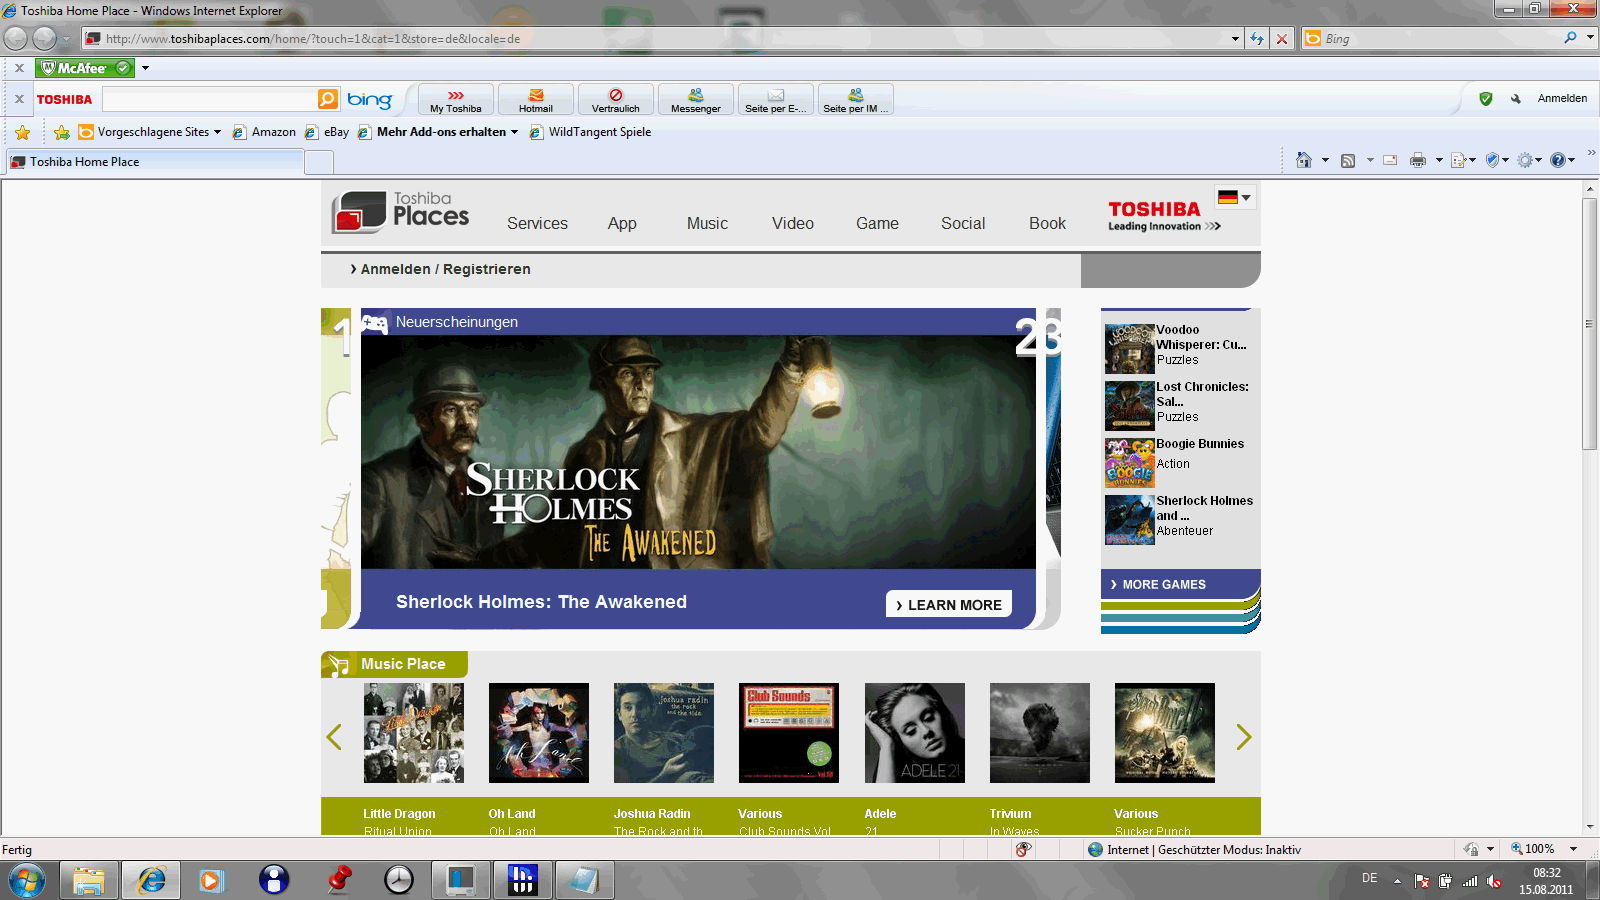Click the Print icon in command bar

(1418, 160)
